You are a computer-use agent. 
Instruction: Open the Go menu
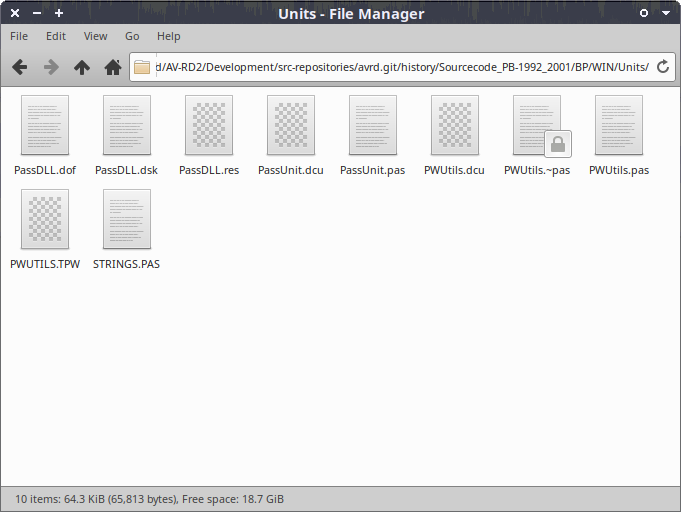click(x=132, y=36)
